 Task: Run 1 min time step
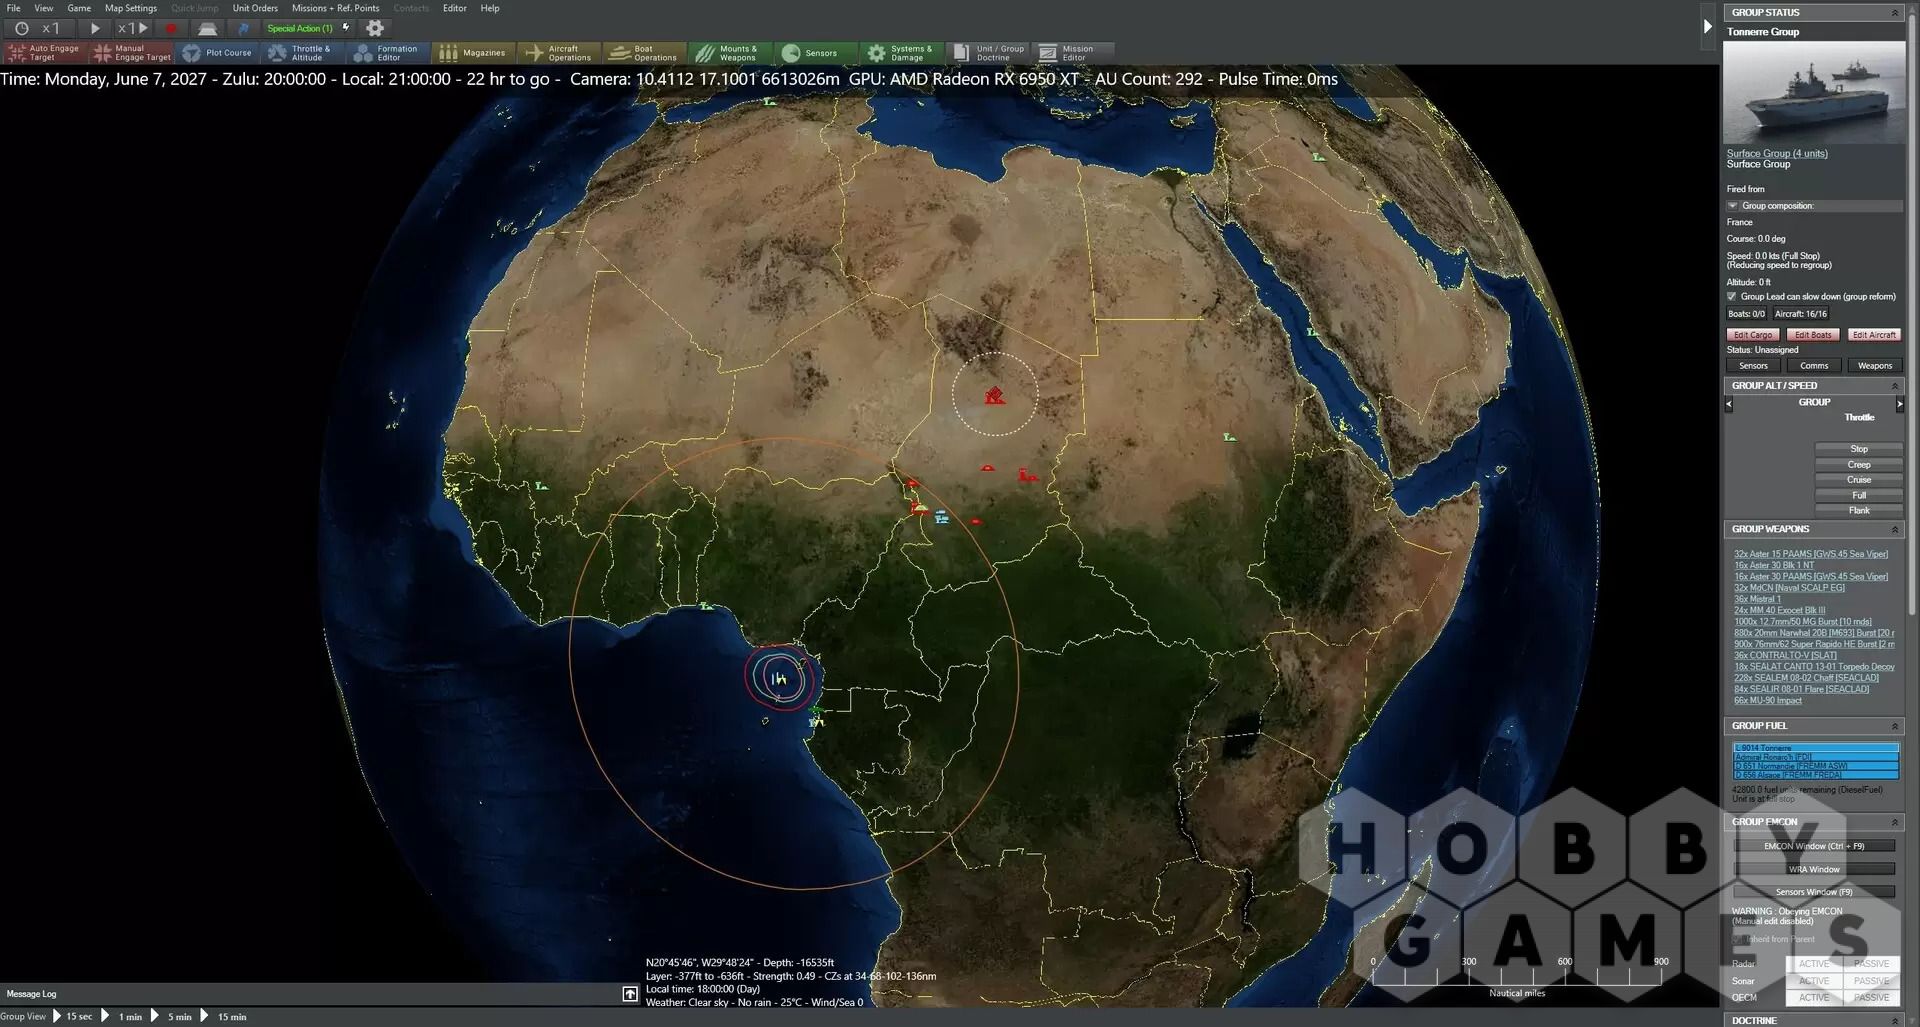pos(122,1016)
